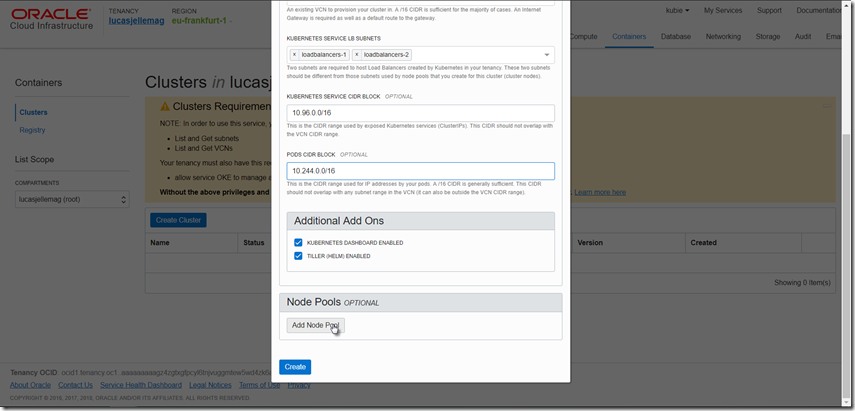The height and width of the screenshot is (411, 855).
Task: Click the blue Create button
Action: pyautogui.click(x=295, y=367)
